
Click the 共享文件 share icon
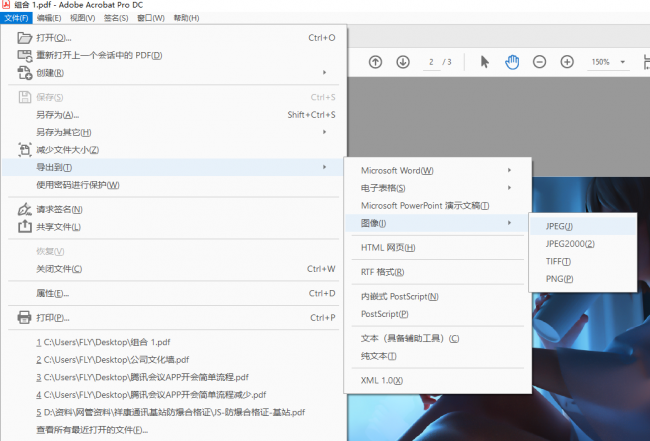coord(24,226)
